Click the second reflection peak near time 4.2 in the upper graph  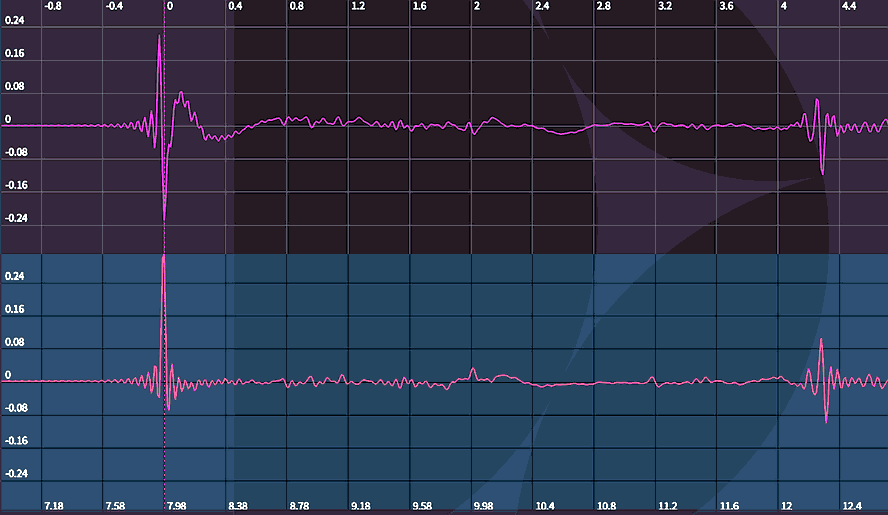(817, 102)
